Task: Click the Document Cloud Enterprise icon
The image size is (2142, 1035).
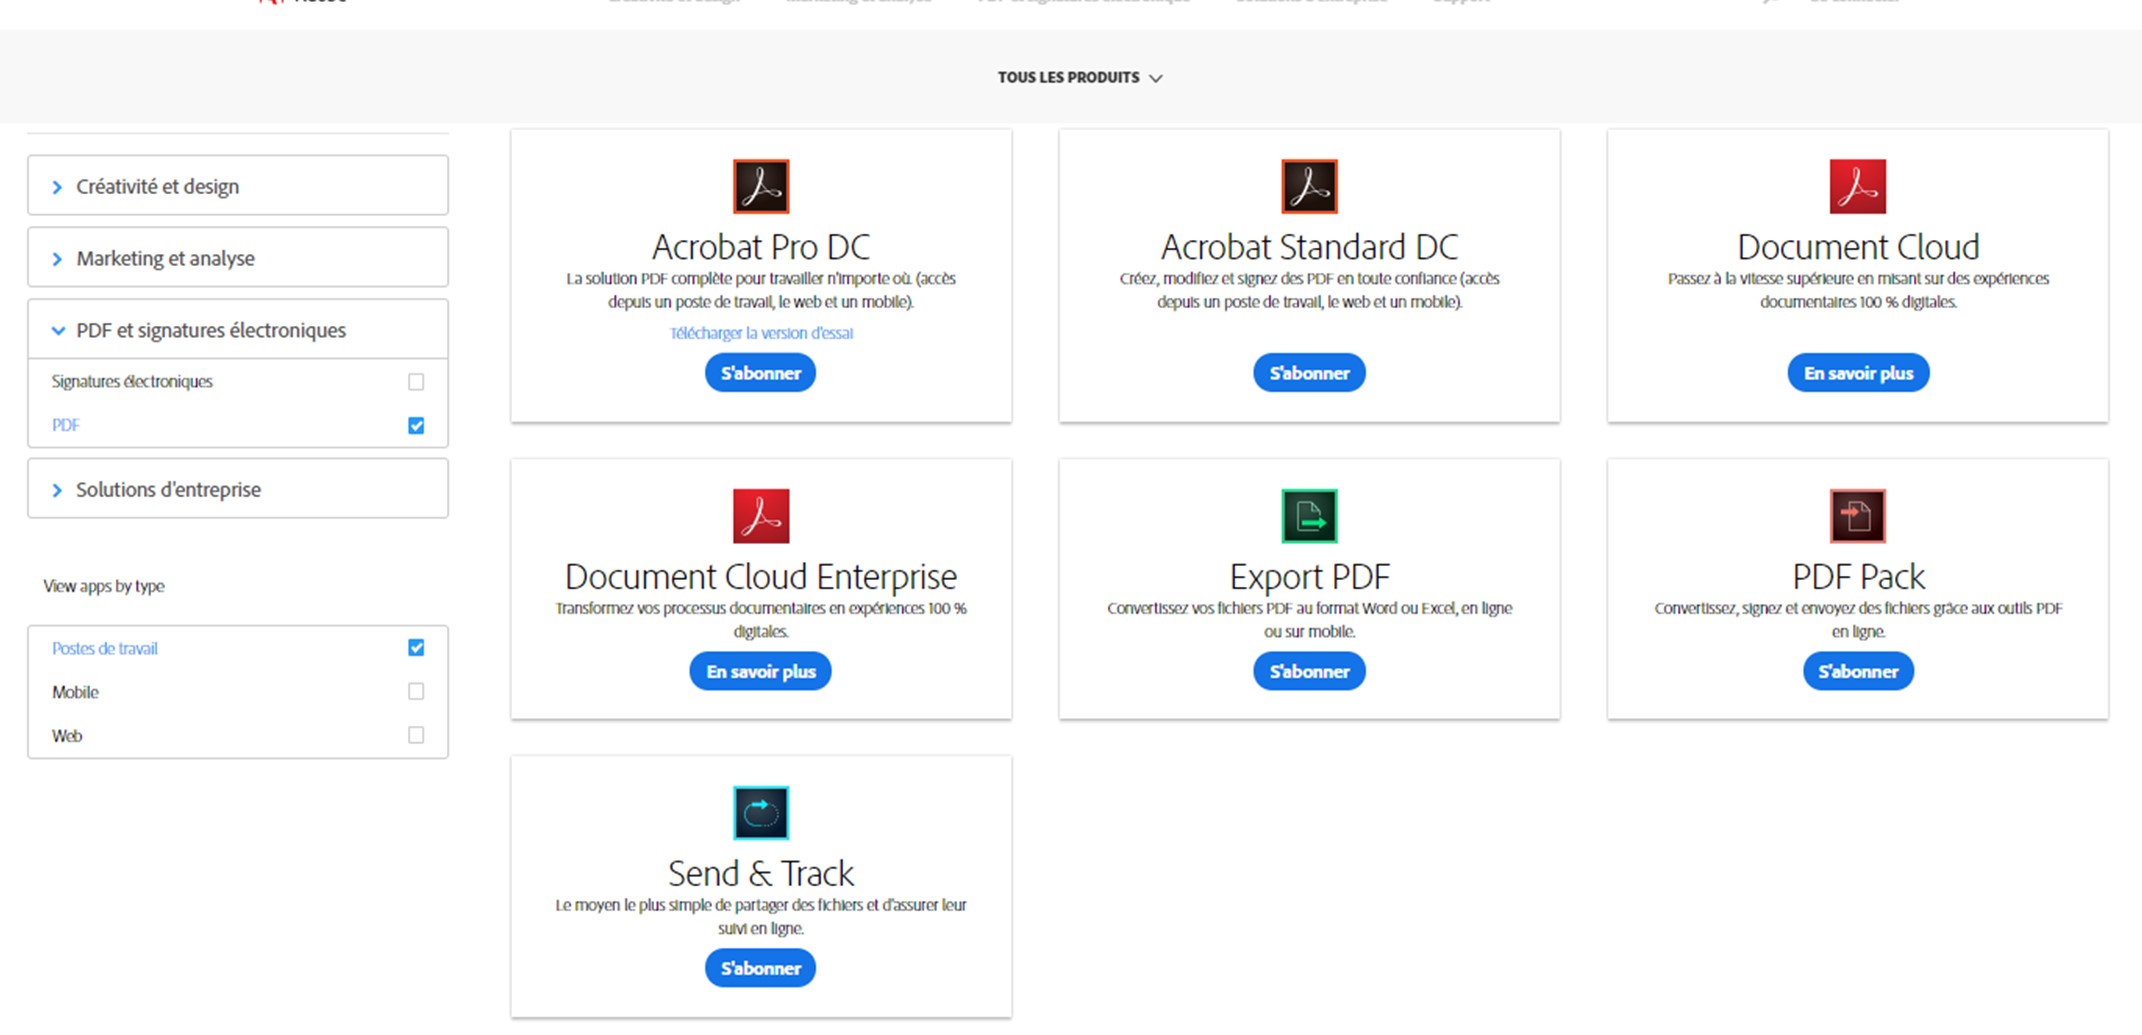Action: [761, 516]
